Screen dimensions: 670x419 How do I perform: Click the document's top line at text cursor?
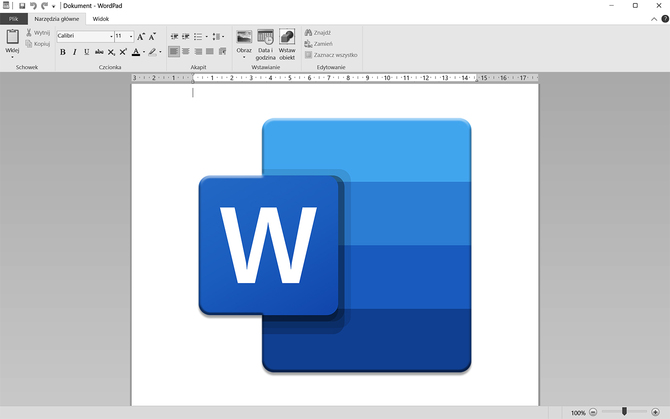pyautogui.click(x=193, y=92)
